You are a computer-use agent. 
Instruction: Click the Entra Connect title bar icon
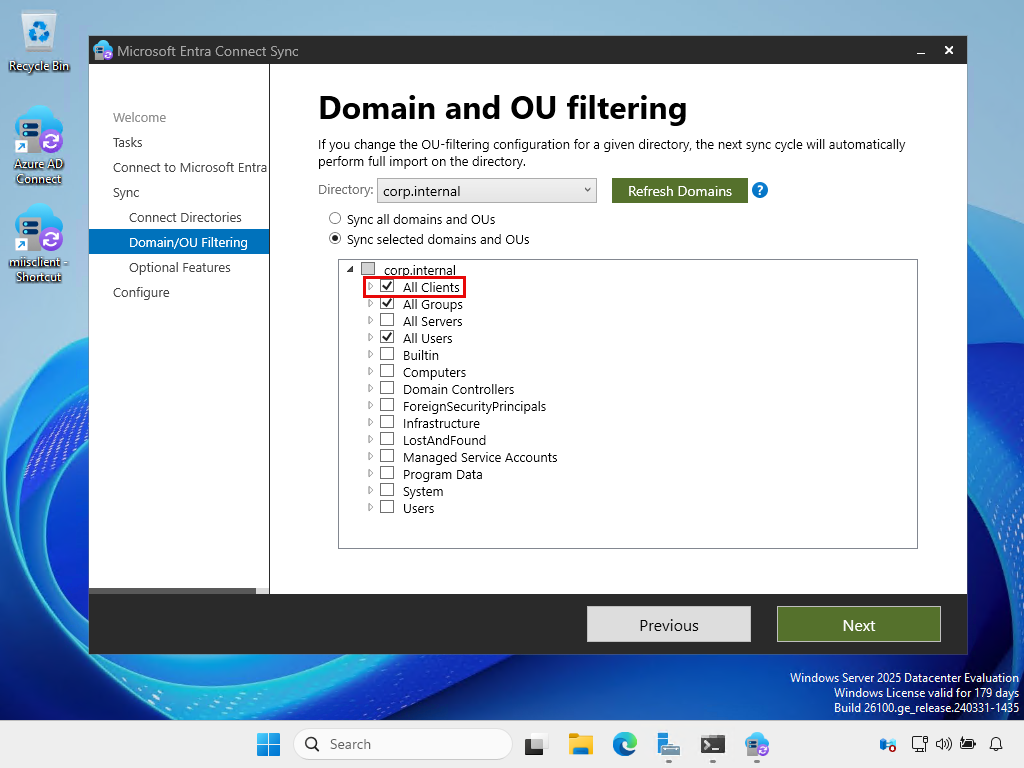point(103,50)
